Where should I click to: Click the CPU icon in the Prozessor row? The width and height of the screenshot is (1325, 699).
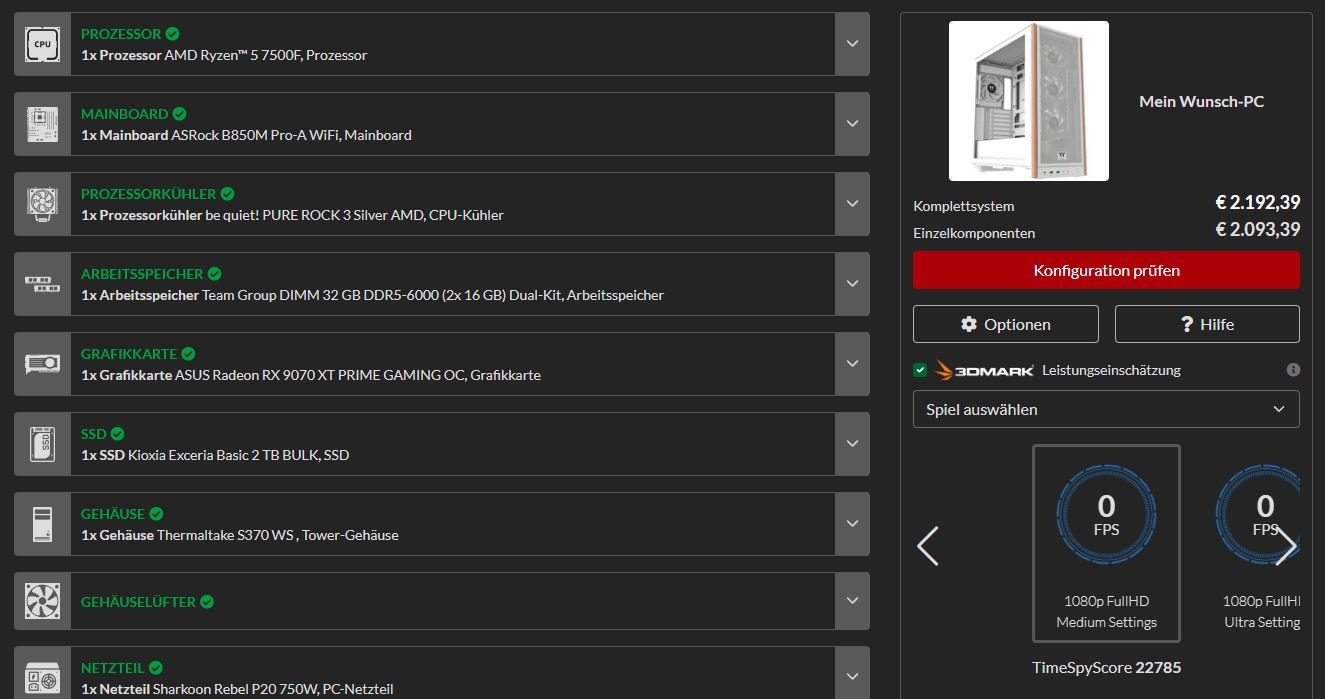click(42, 44)
